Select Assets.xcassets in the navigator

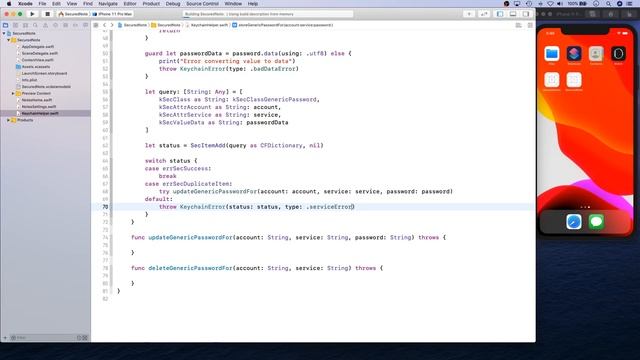[36, 67]
